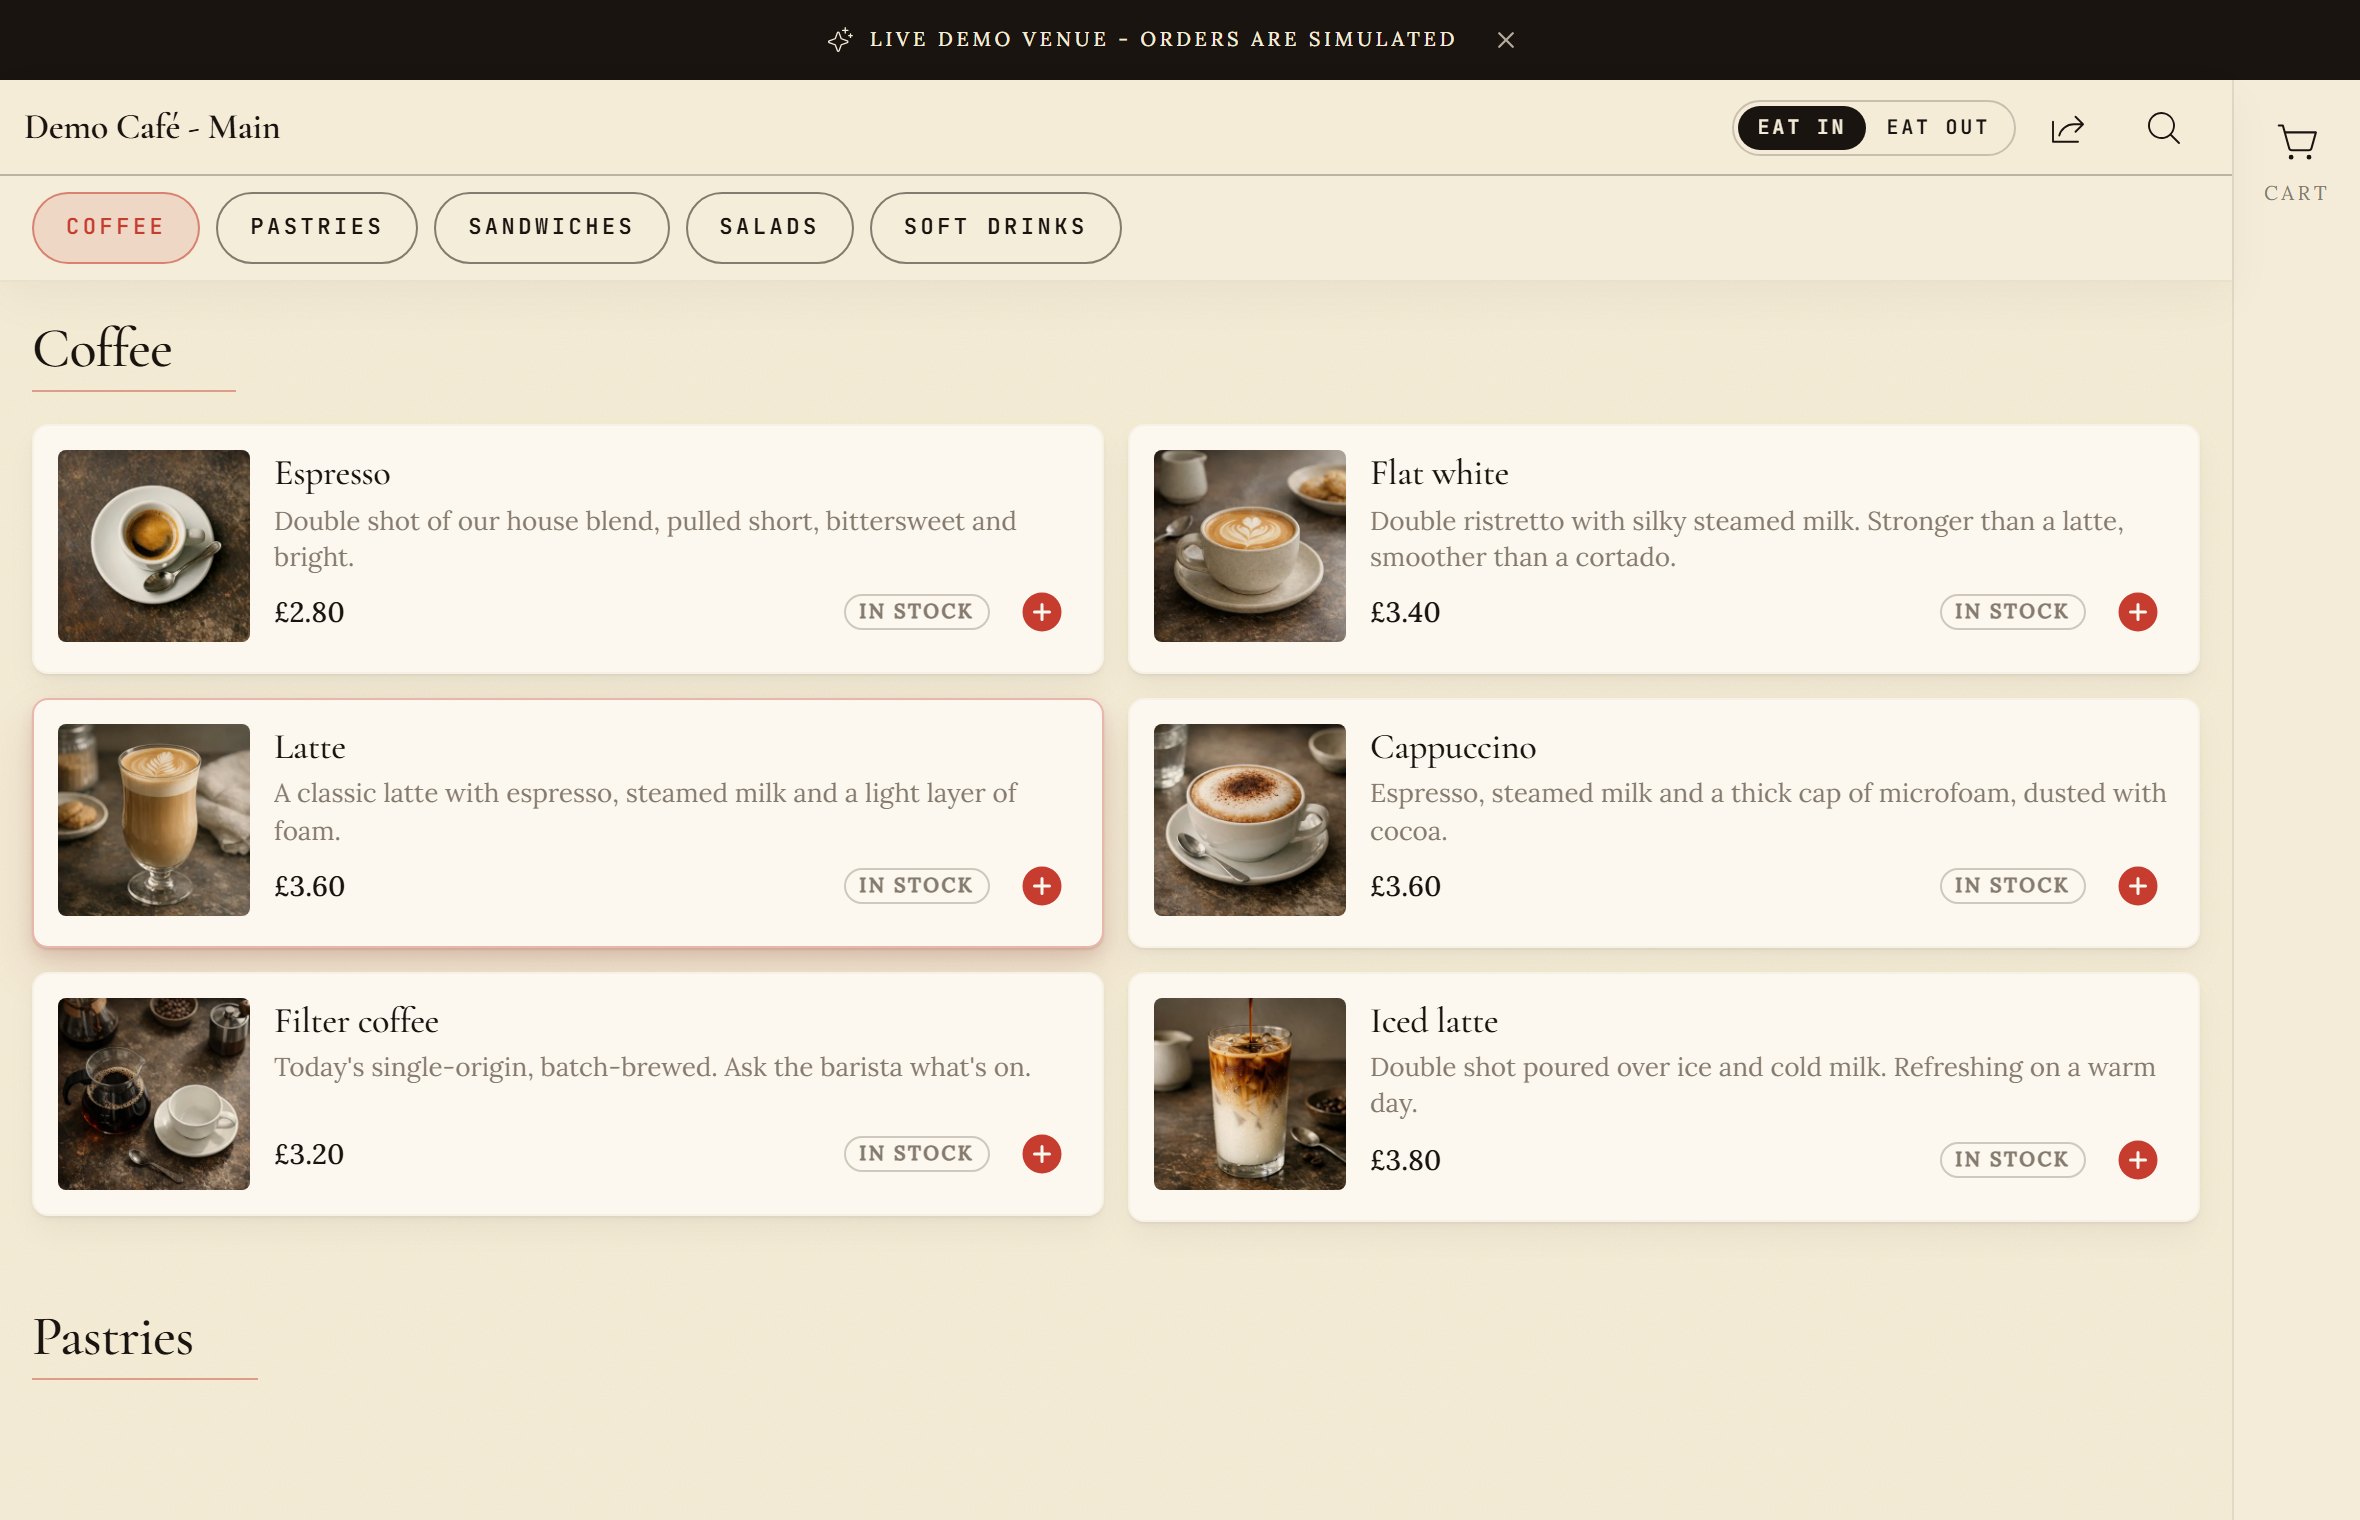The image size is (2360, 1520).
Task: Click the £3.80 Iced latte price
Action: pos(1405,1160)
